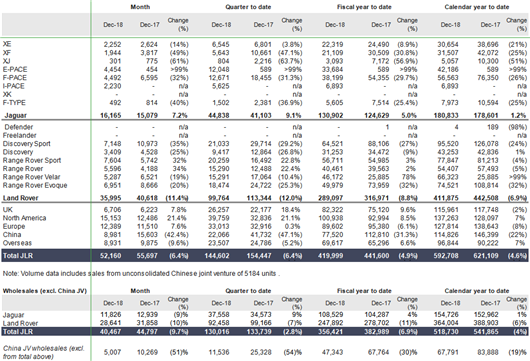Image resolution: width=530 pixels, height=361 pixels.
Task: Click the China region row label
Action: click(12, 235)
